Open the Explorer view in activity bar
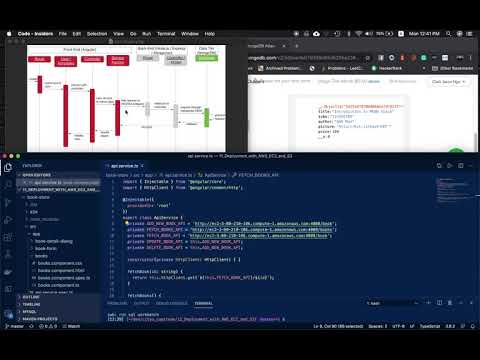This screenshot has height=360, width=480. [x=8, y=167]
